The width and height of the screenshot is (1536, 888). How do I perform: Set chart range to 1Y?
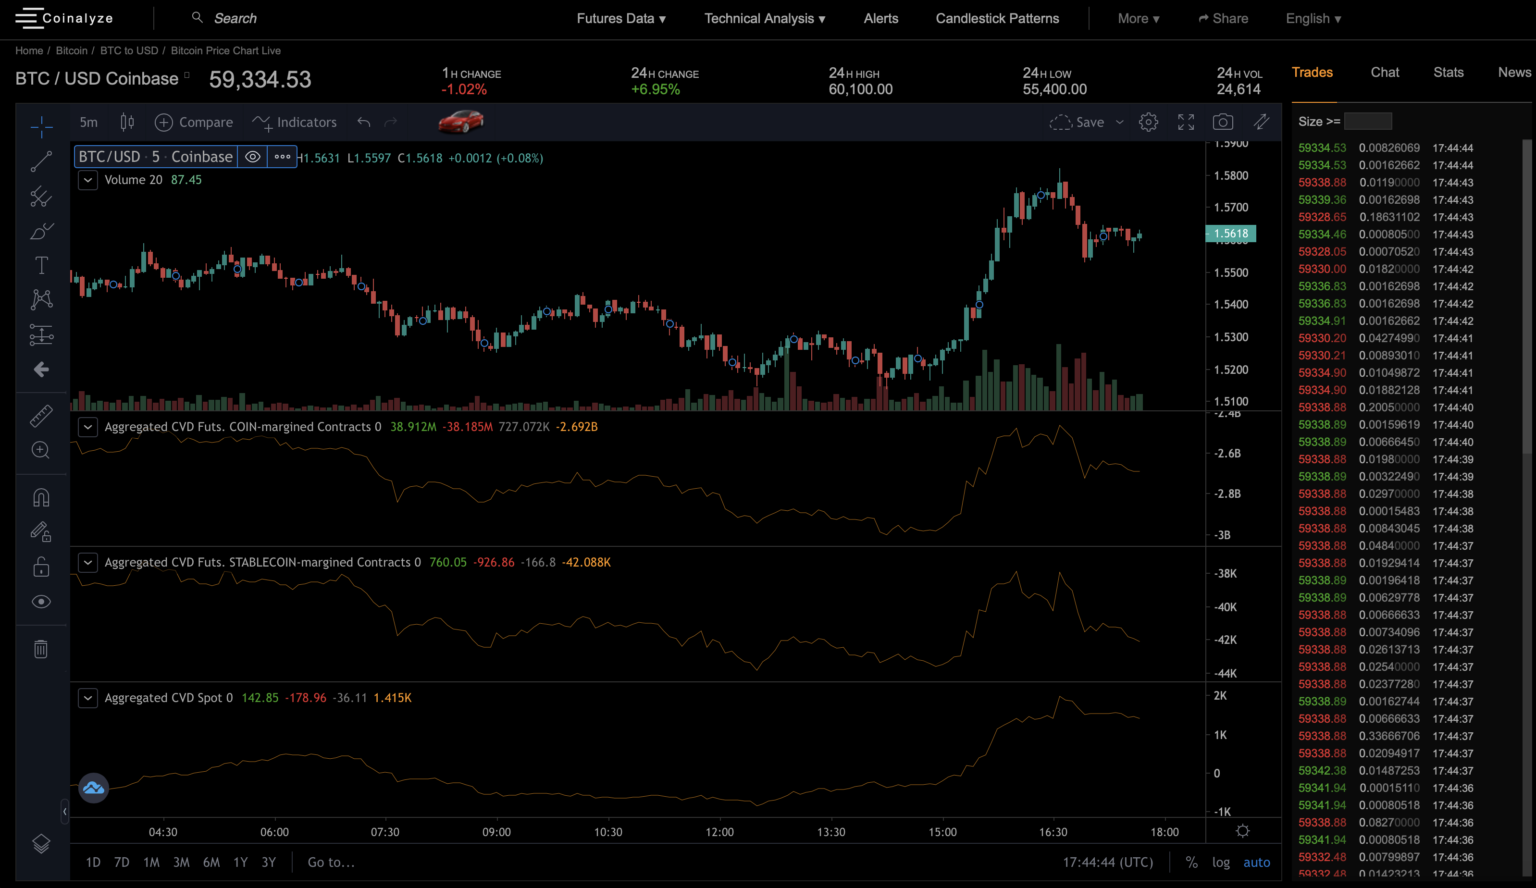pos(240,862)
